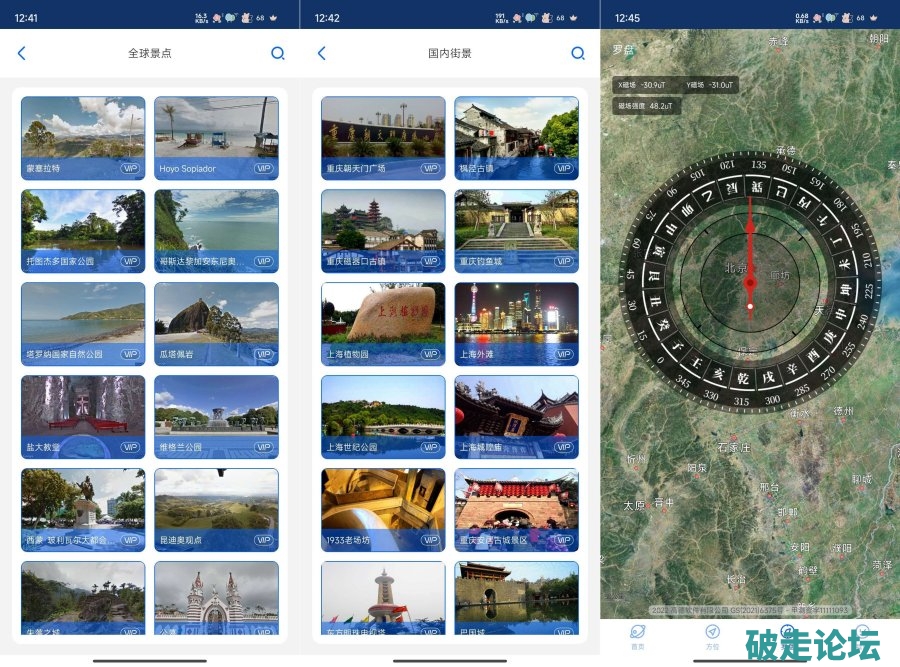The height and width of the screenshot is (667, 900).
Task: Open 重庆朝天门广场 street view
Action: (383, 130)
